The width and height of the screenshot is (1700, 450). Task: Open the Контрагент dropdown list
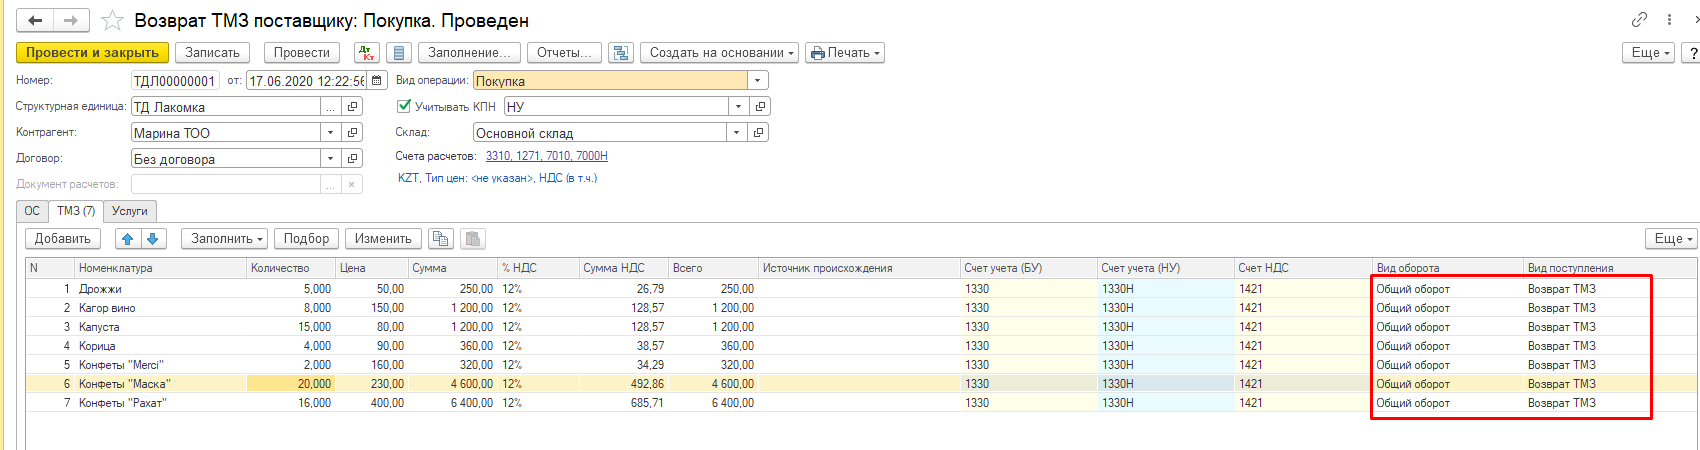(x=330, y=132)
